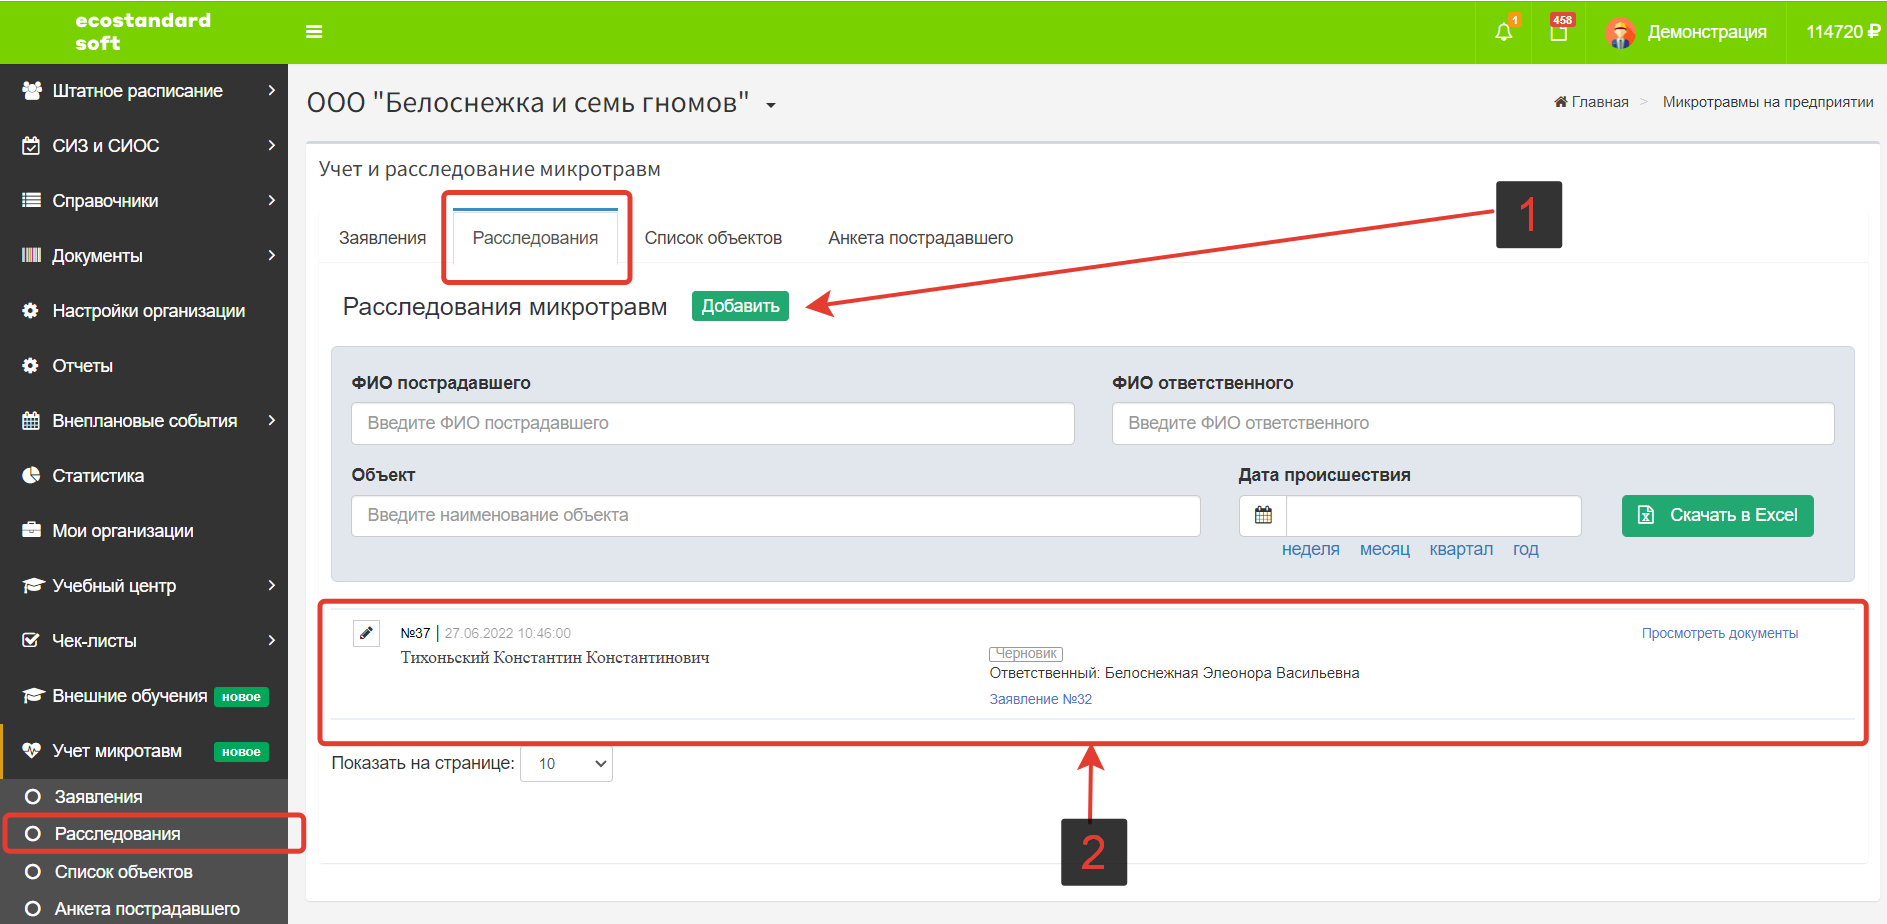Click the ФИО пострадавшего input field
Viewport: 1887px width, 924px height.
point(712,424)
